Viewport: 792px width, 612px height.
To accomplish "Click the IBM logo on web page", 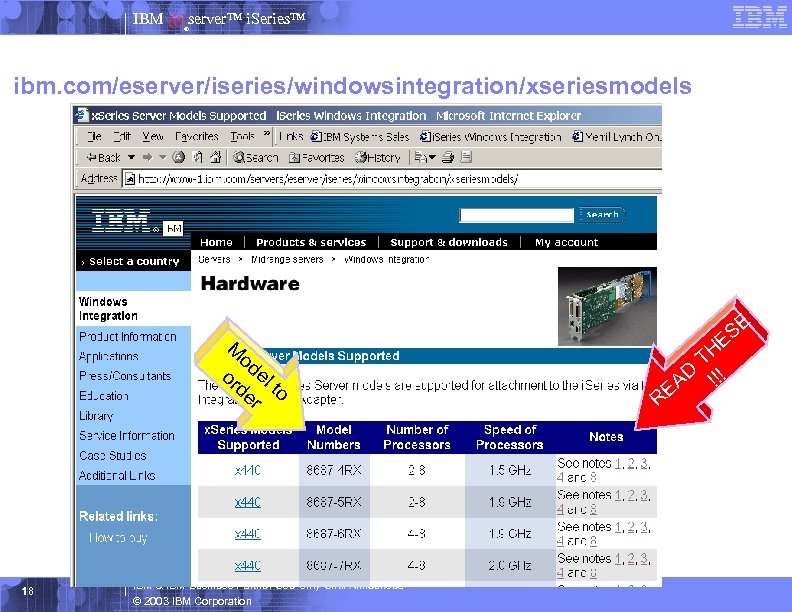I will coord(121,220).
